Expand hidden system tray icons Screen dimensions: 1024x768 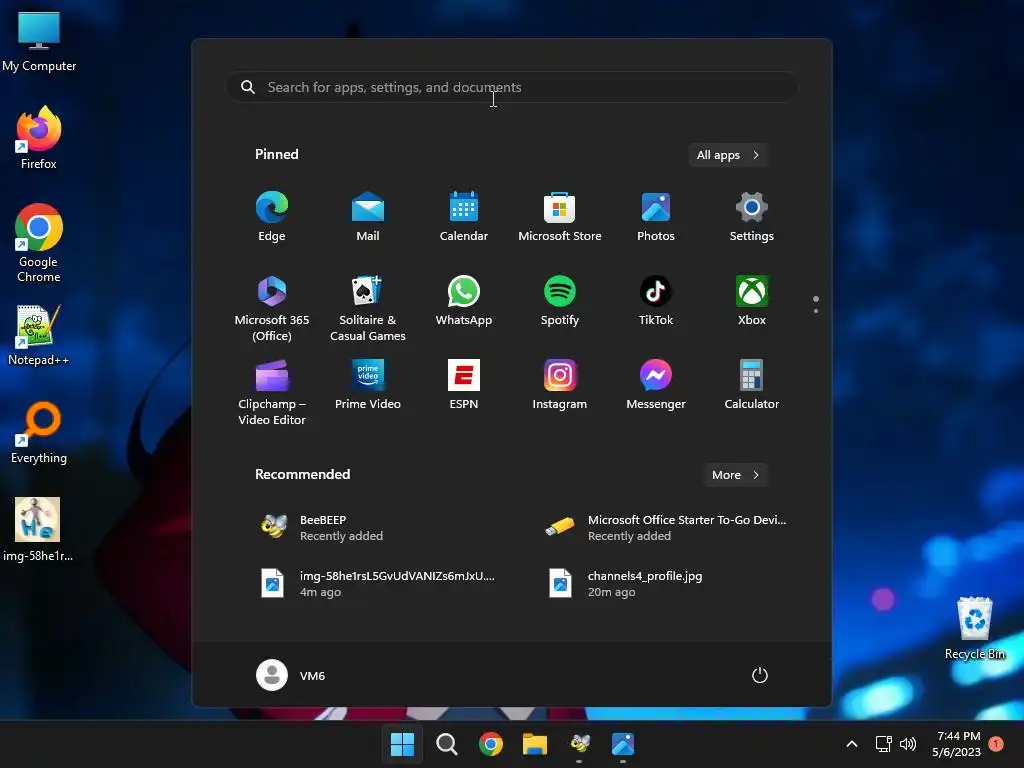852,744
